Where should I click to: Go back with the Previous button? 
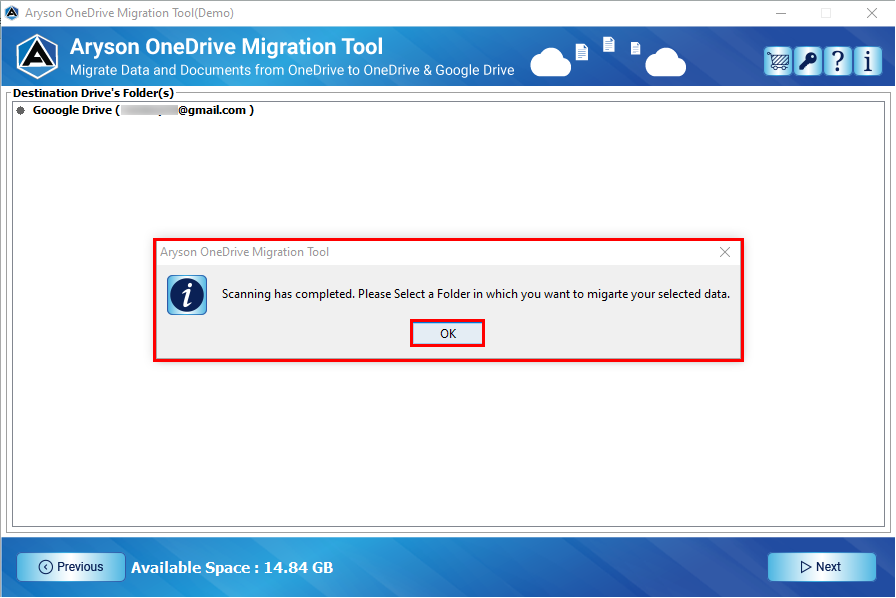coord(71,567)
